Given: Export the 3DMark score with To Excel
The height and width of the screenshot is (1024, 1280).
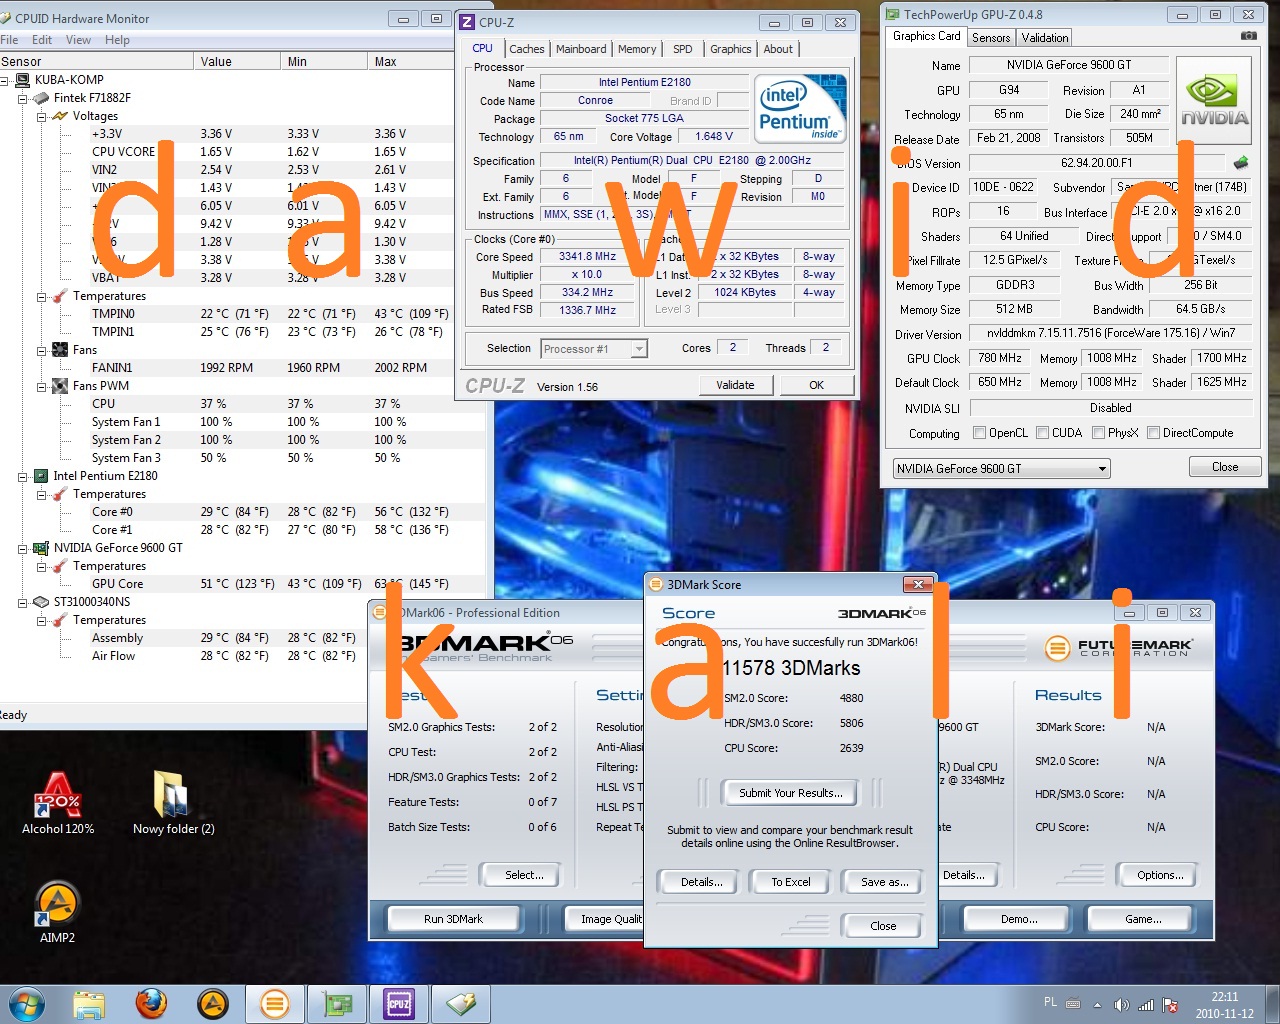Looking at the screenshot, I should [x=791, y=882].
